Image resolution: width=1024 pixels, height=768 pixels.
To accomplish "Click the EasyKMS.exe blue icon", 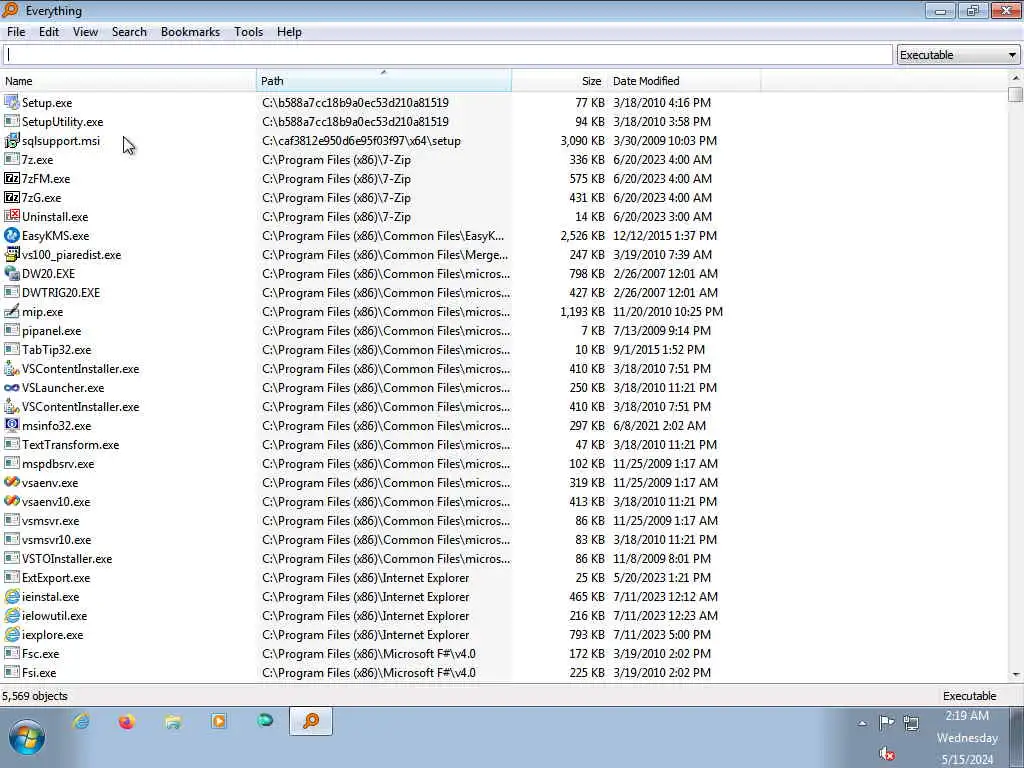I will [12, 235].
